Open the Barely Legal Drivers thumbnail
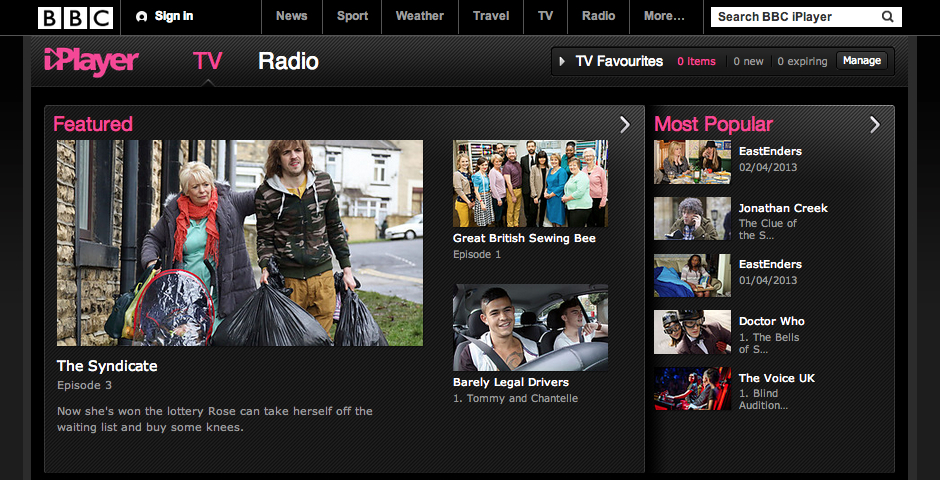Screen dimensions: 940x480 [x=531, y=327]
